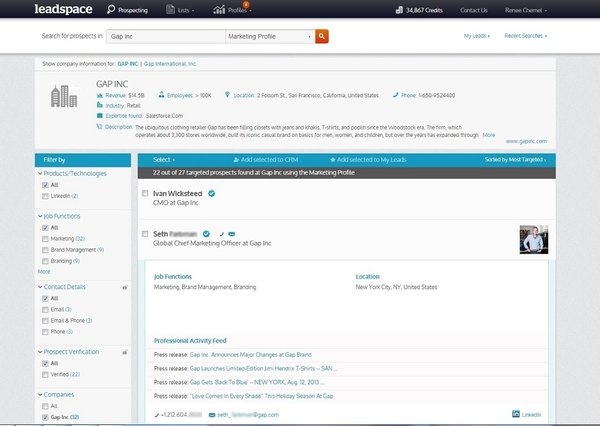Open the My Leads menu
Screen dimensions: 600x426
[x=476, y=36]
